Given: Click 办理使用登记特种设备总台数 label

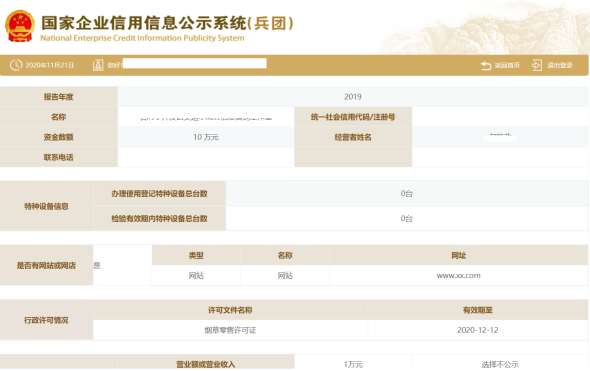Looking at the screenshot, I should click(159, 194).
